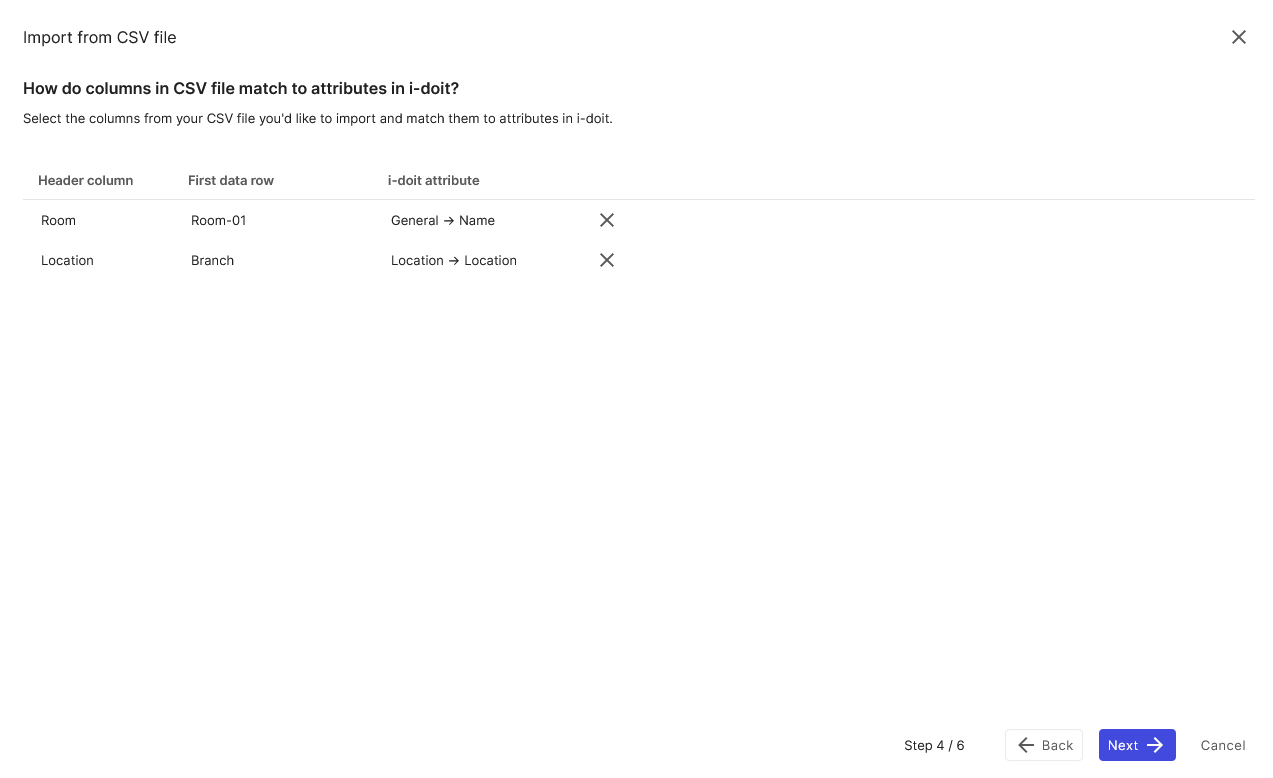
Task: Click the CSV columns matching question heading
Action: pyautogui.click(x=241, y=88)
